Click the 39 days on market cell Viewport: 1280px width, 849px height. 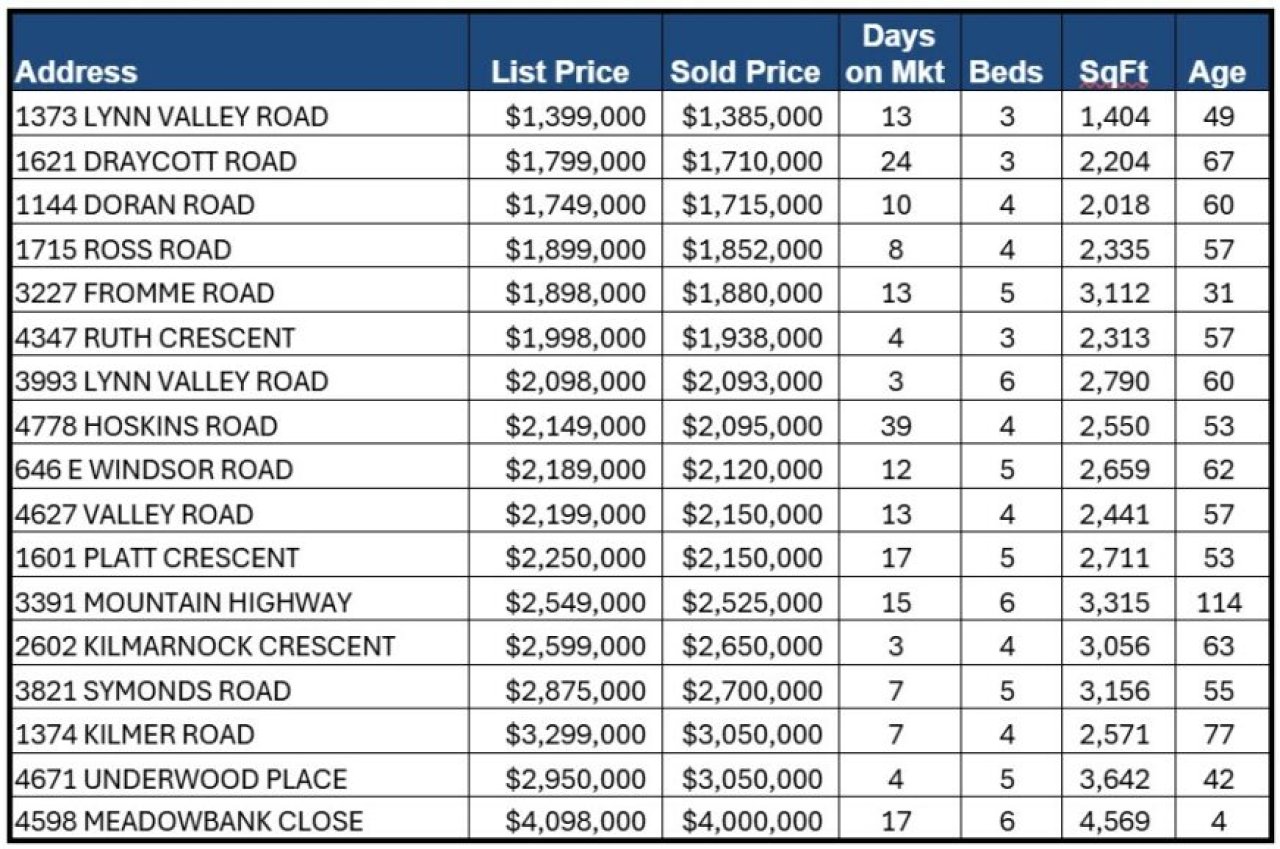pos(896,426)
